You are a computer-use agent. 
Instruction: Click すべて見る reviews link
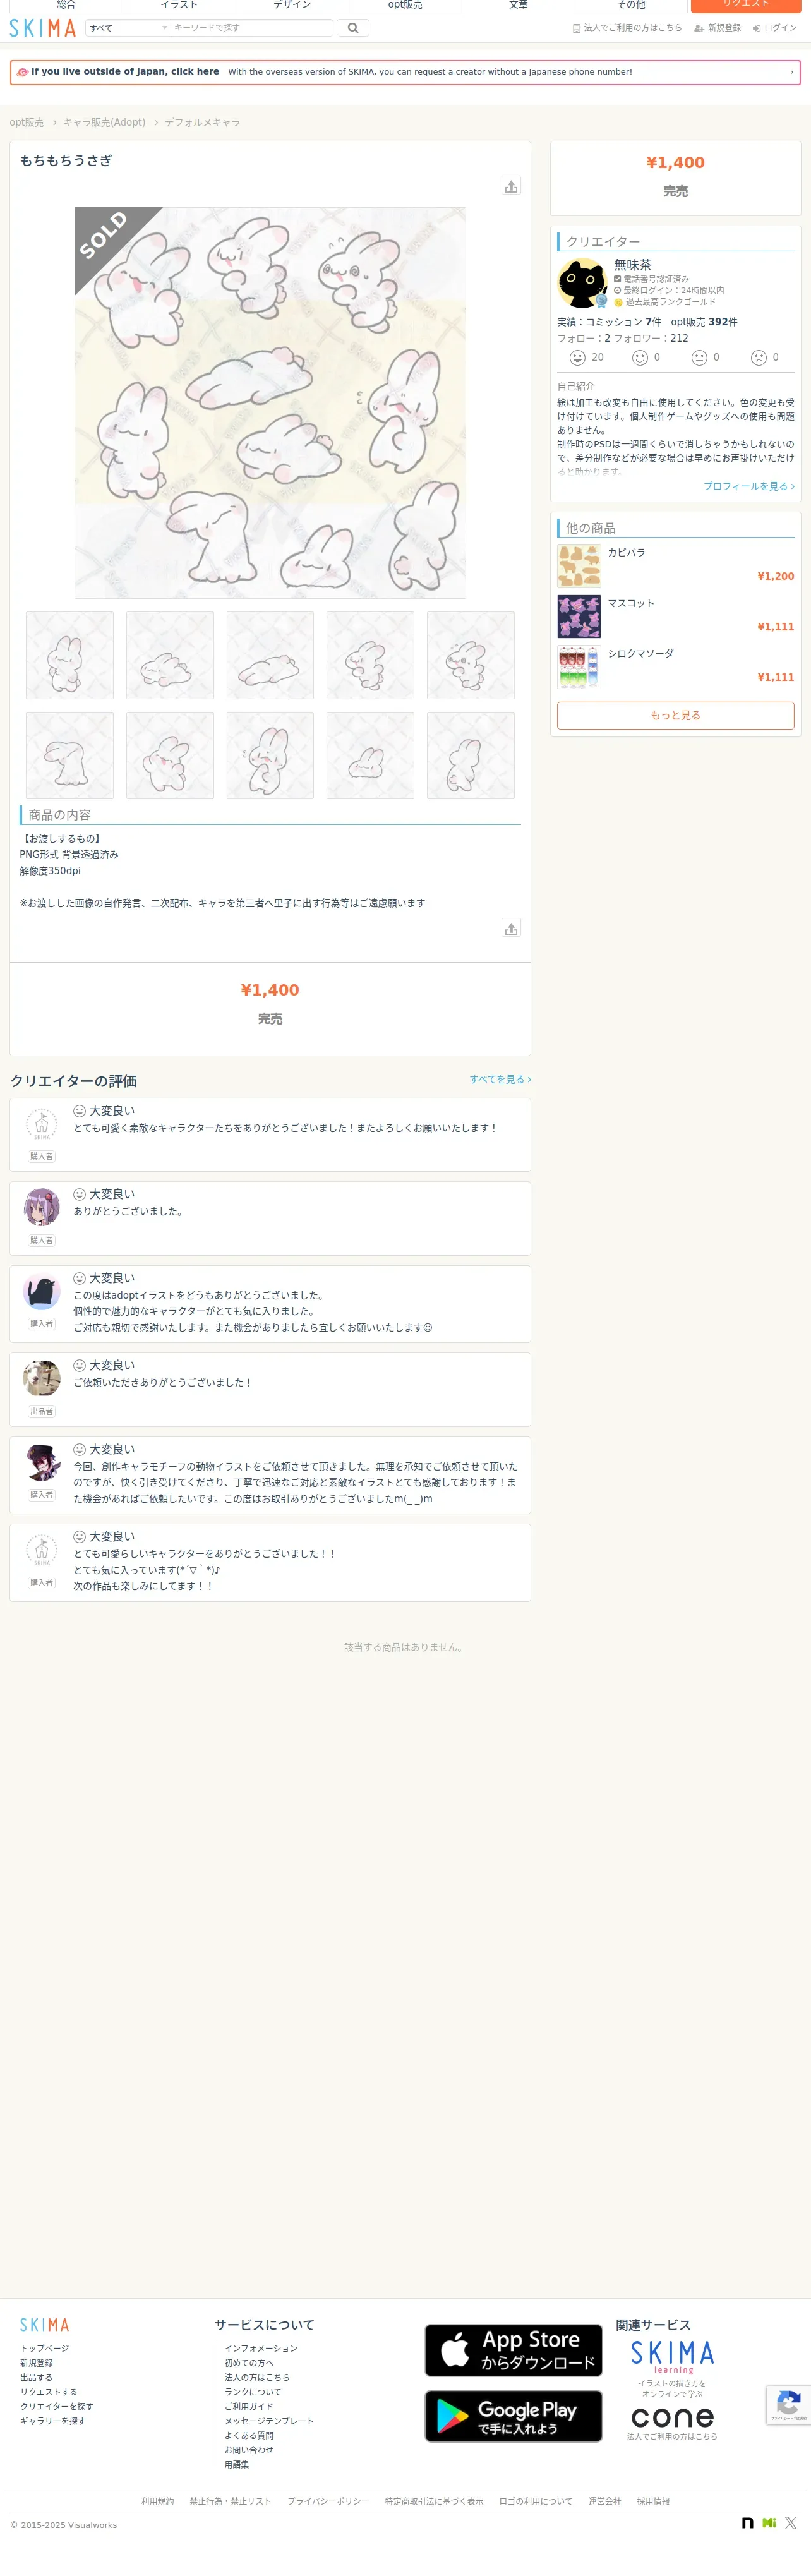coord(500,1080)
